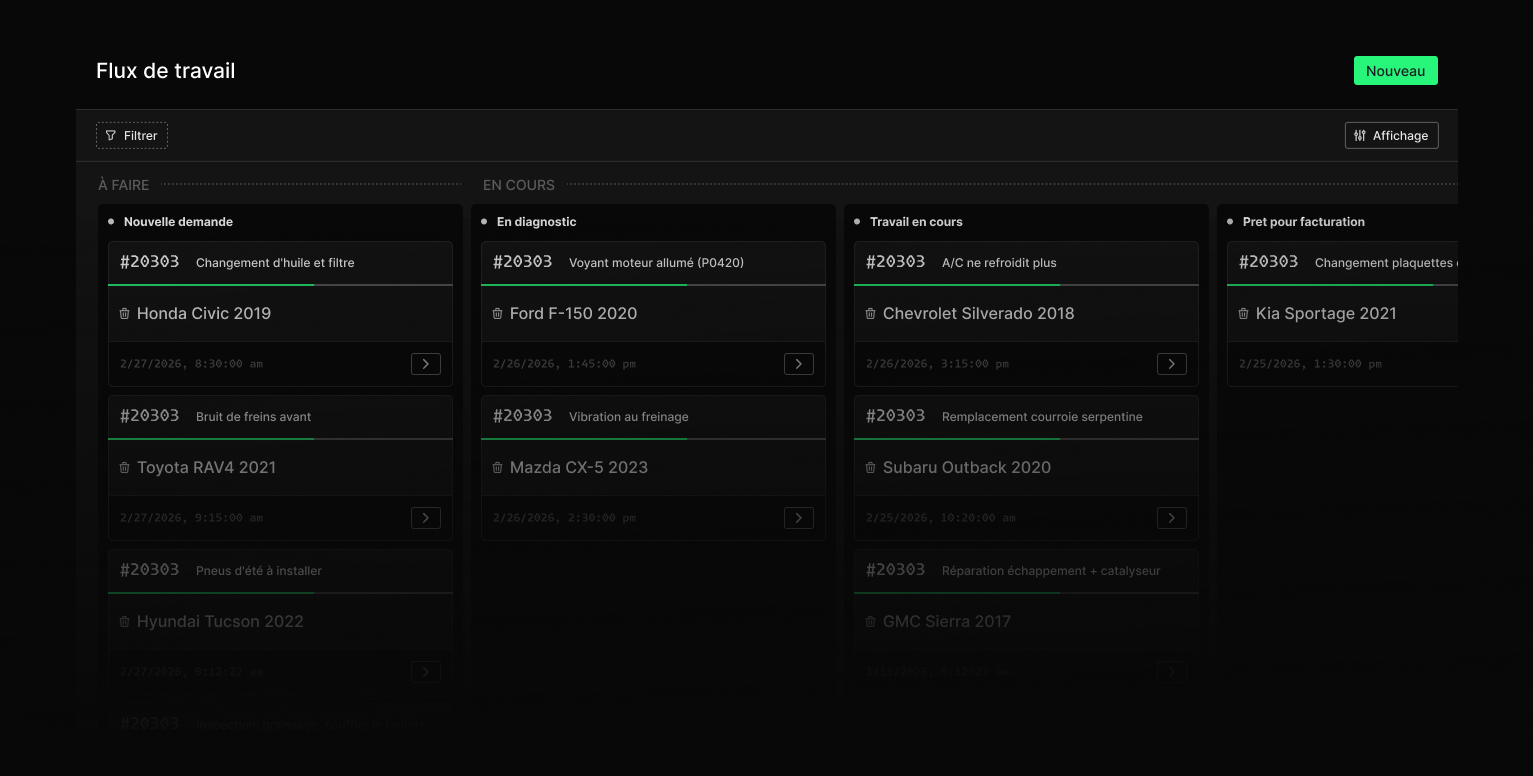Open the 'Bruit de freins avant' work order
The image size is (1533, 776).
pos(254,417)
